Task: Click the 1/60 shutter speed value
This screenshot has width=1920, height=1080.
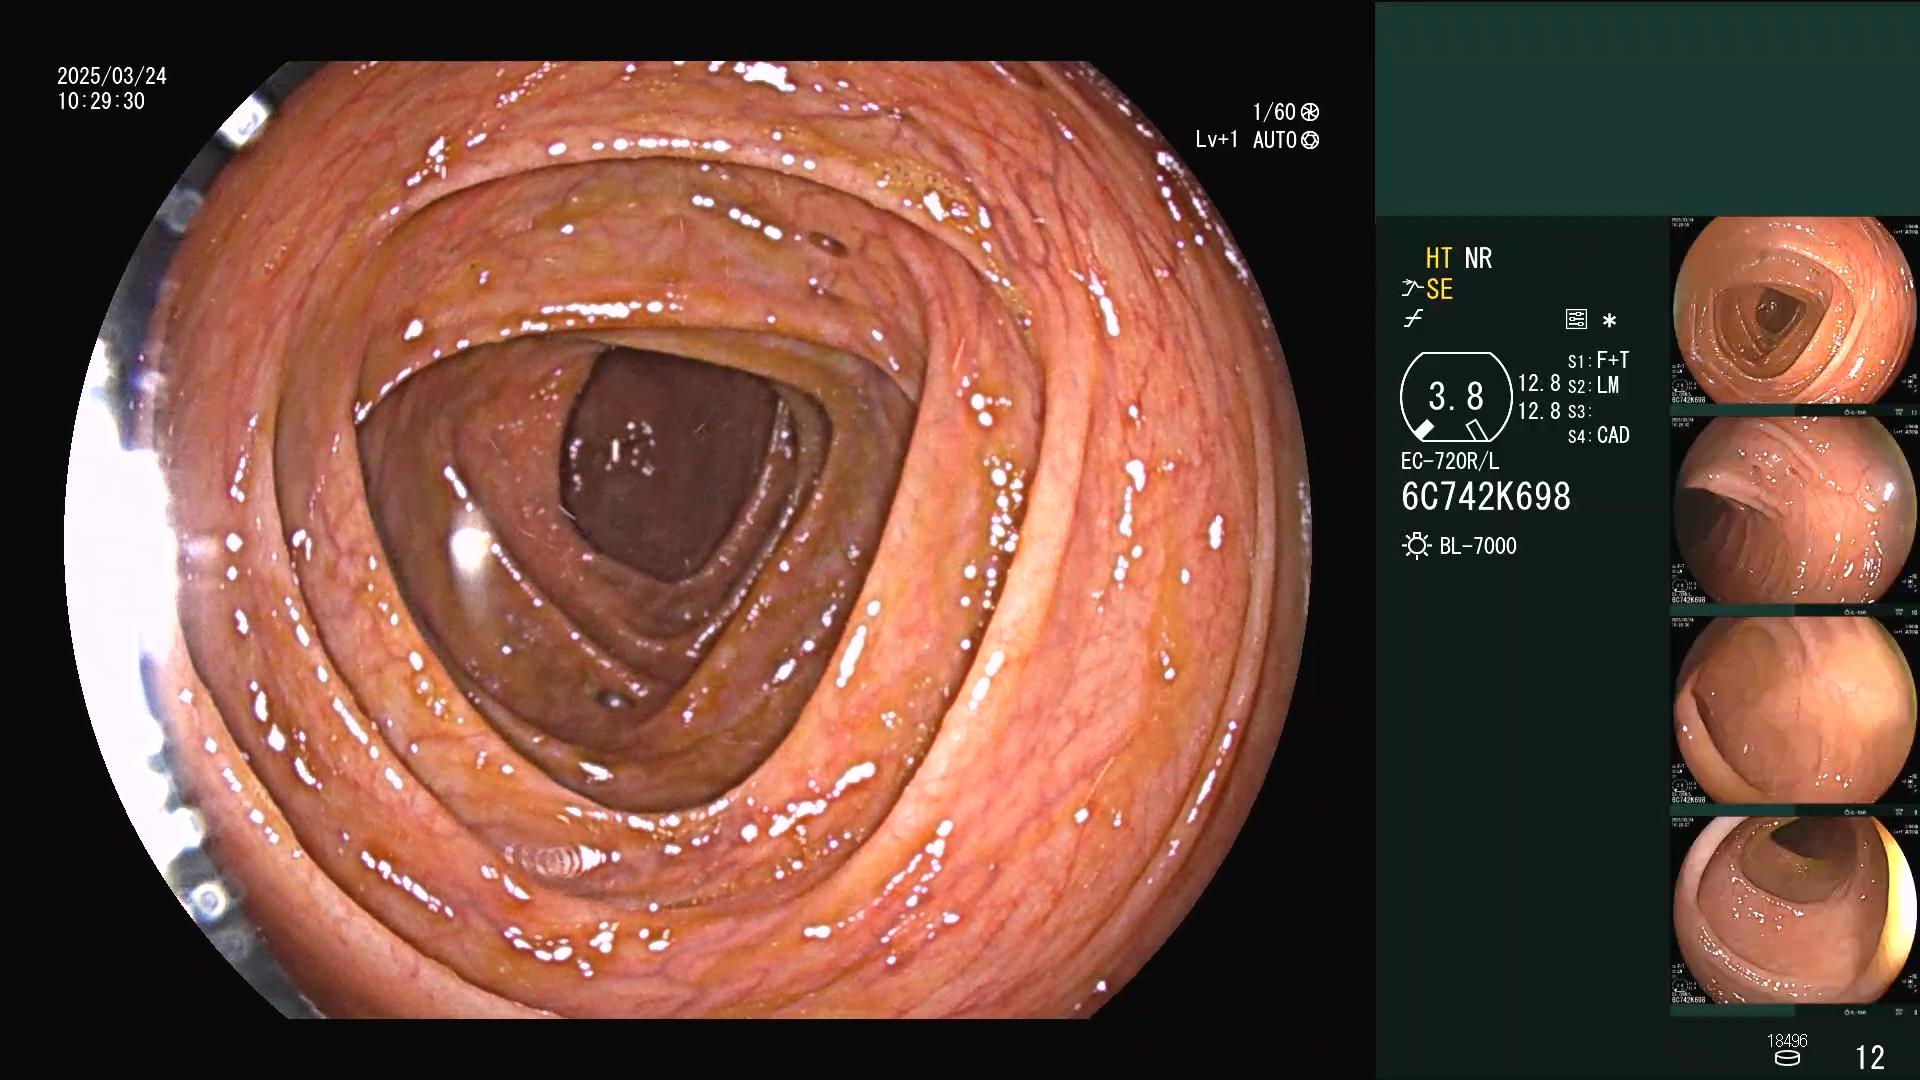Action: coord(1274,112)
